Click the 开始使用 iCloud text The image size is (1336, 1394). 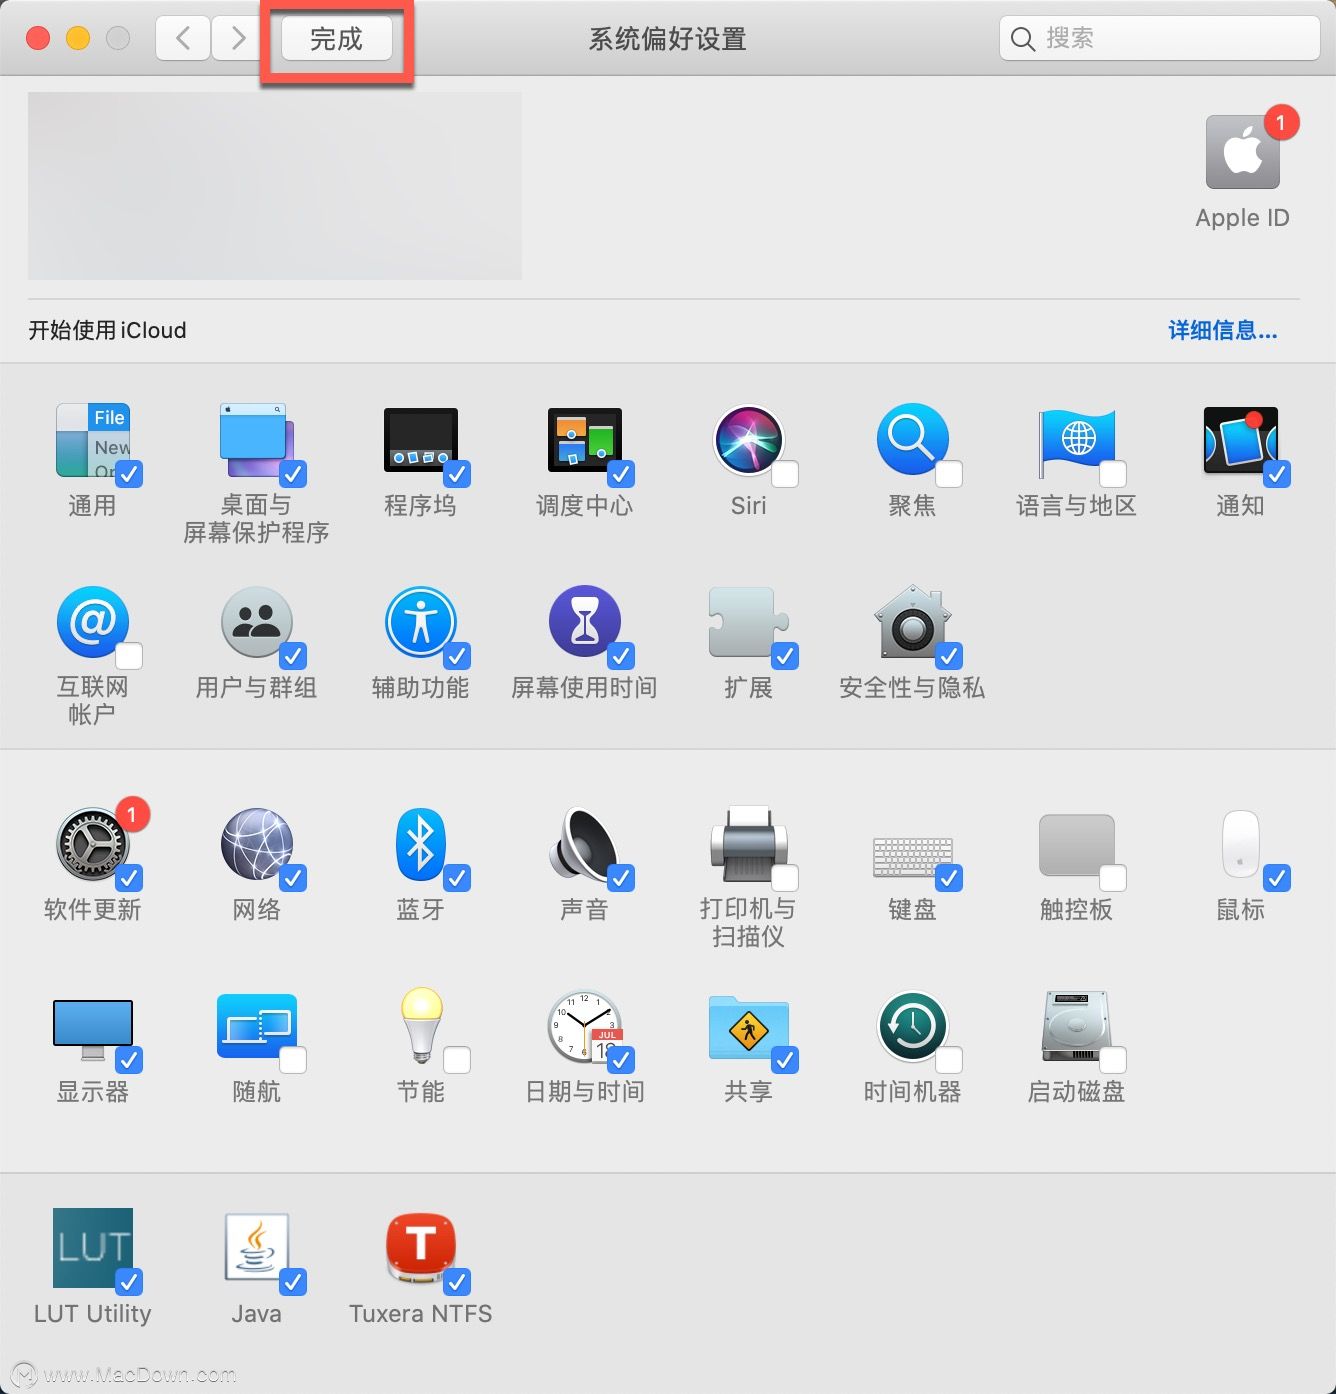click(x=107, y=330)
